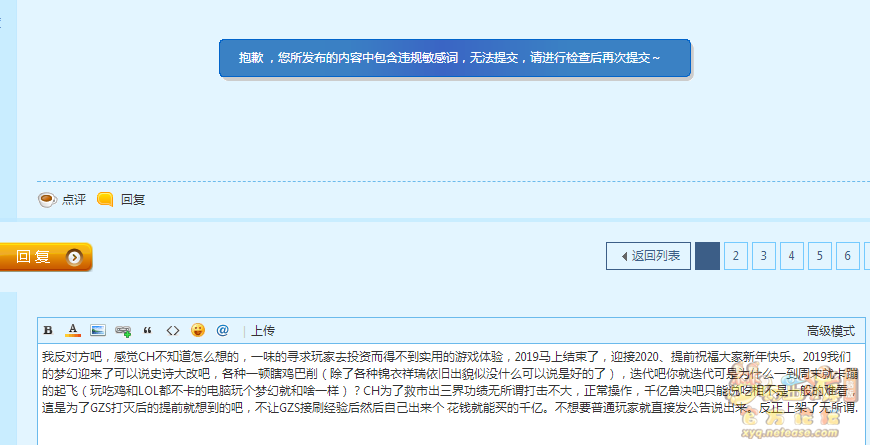
Task: Go to page 6
Action: pos(847,256)
